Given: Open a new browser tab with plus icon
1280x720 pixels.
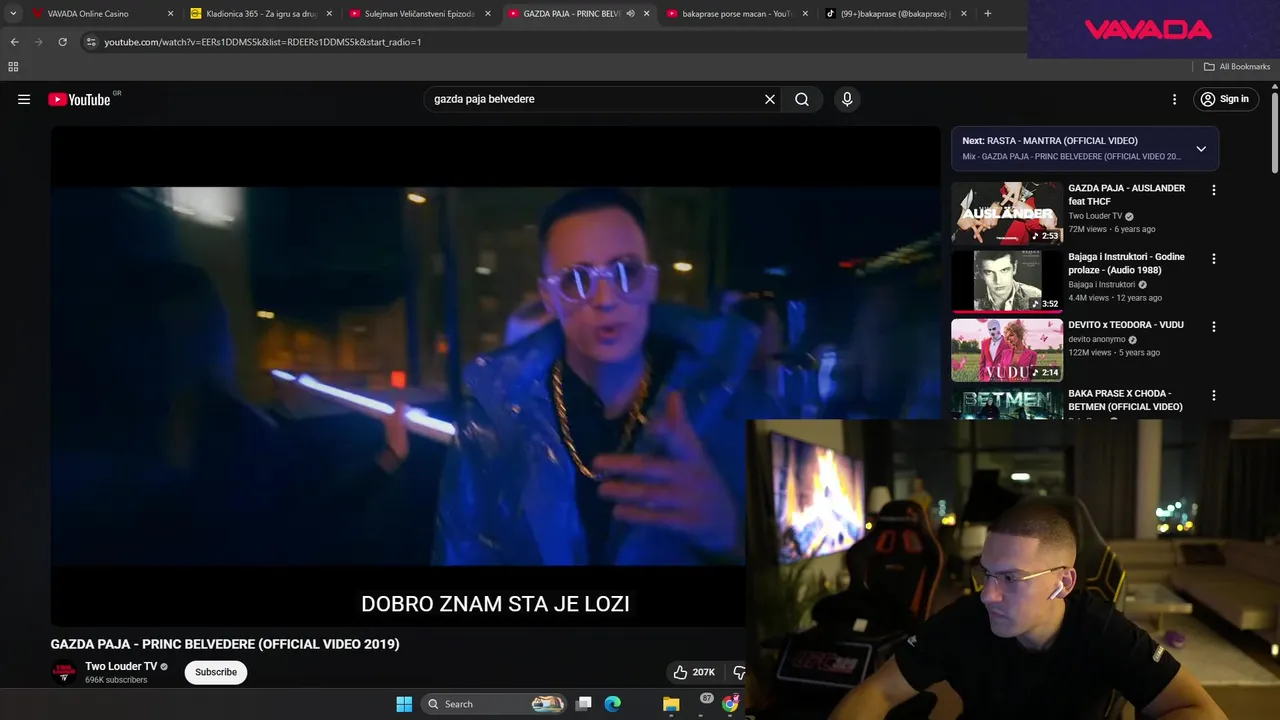Looking at the screenshot, I should tap(988, 14).
